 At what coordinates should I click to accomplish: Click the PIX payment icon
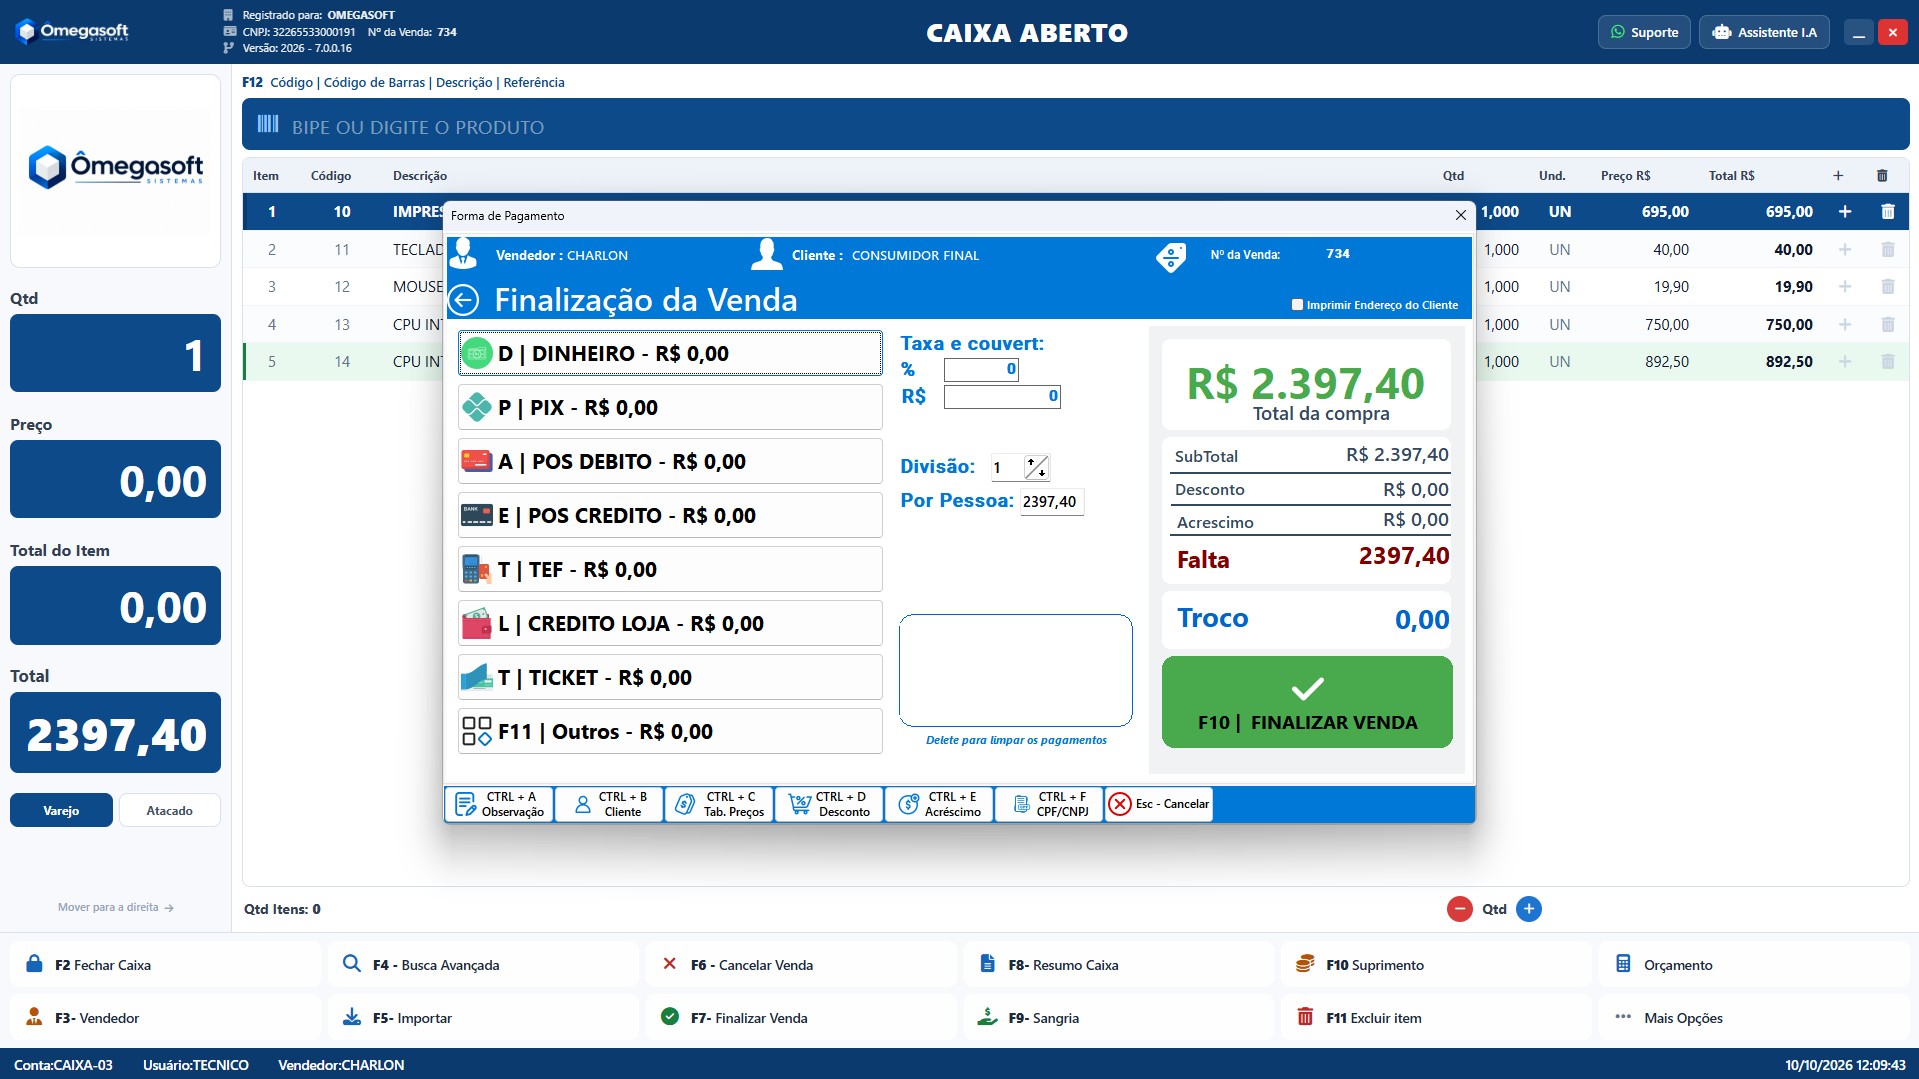pos(476,407)
